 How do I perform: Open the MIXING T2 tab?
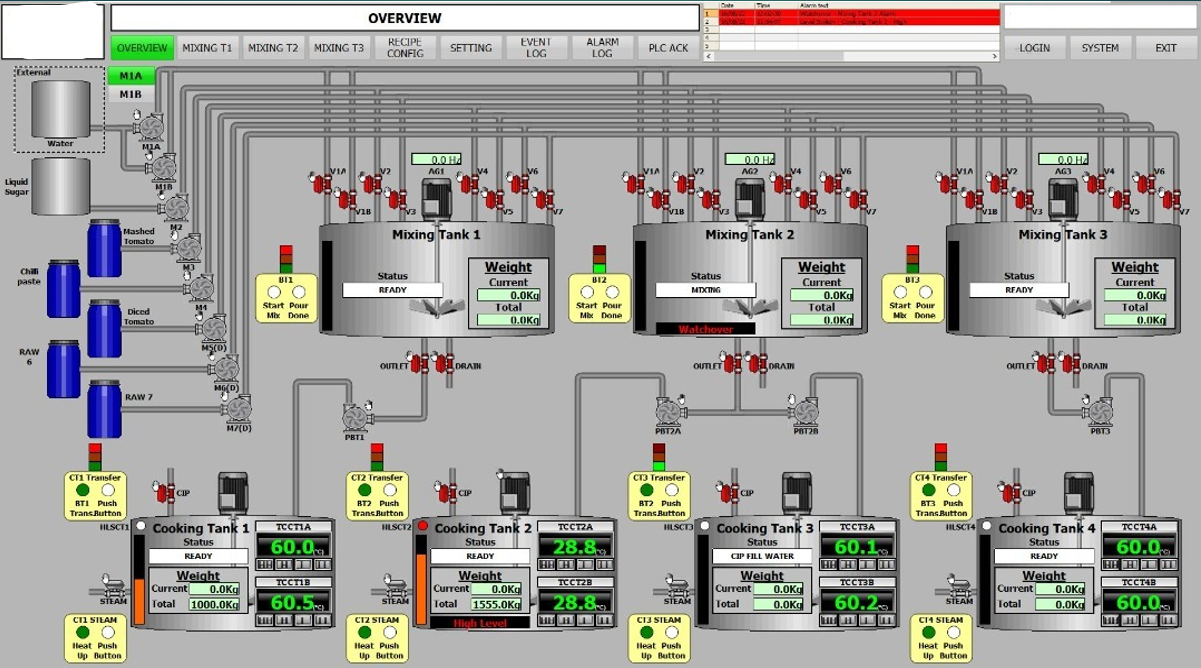click(273, 48)
